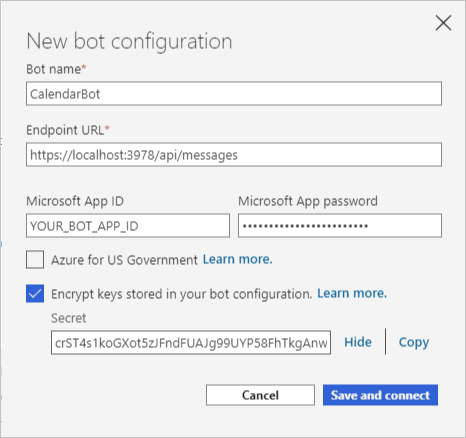
Task: Click the Bot name label text
Action: [56, 69]
